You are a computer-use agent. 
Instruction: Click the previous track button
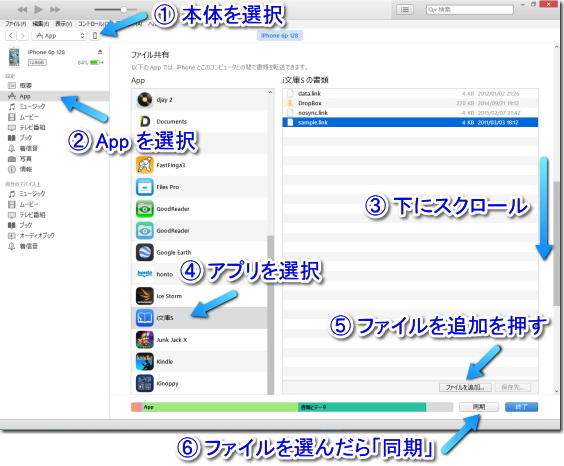click(x=22, y=9)
